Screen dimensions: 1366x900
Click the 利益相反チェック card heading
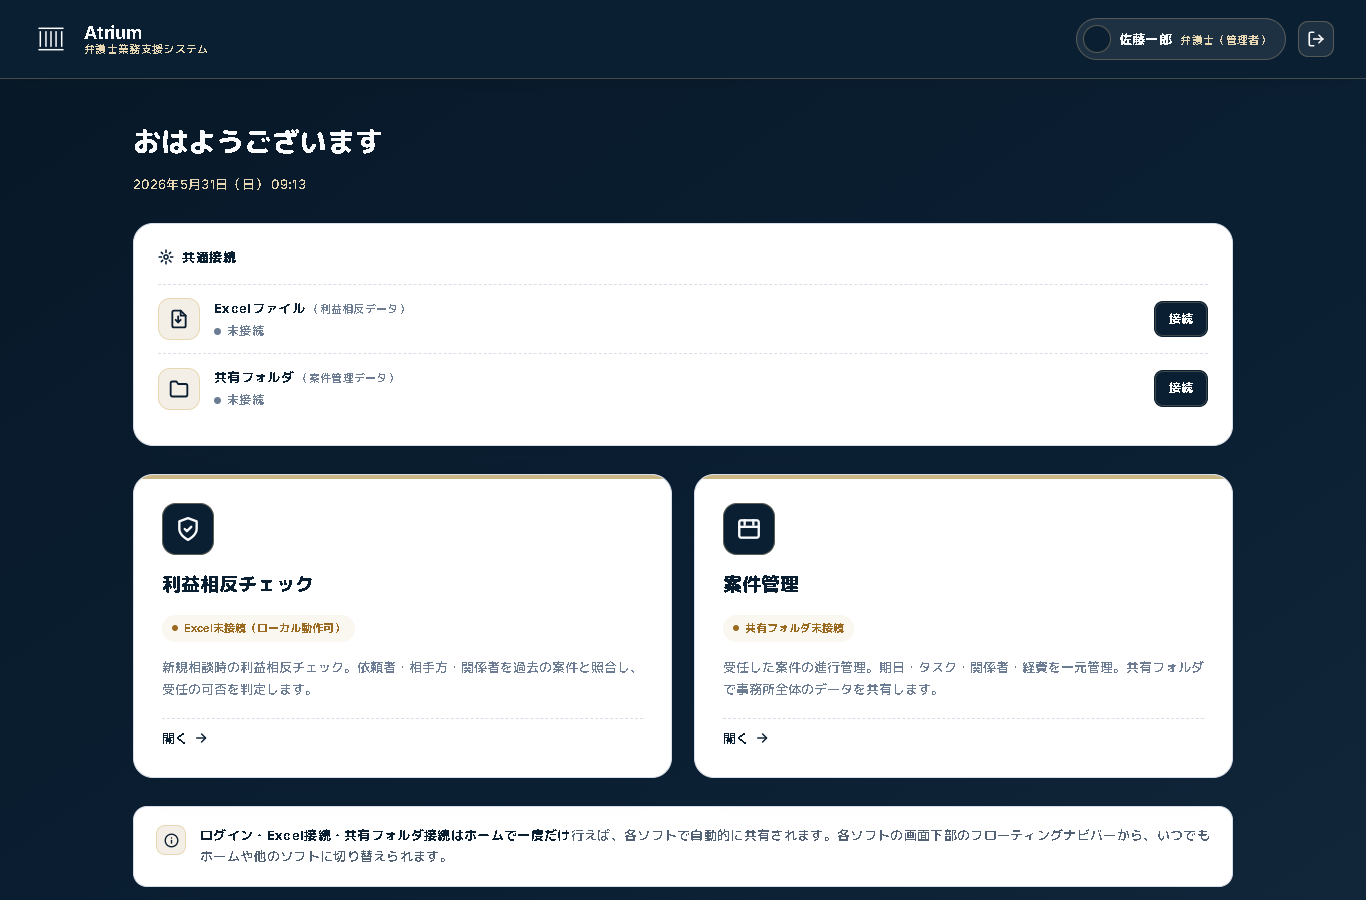(238, 584)
